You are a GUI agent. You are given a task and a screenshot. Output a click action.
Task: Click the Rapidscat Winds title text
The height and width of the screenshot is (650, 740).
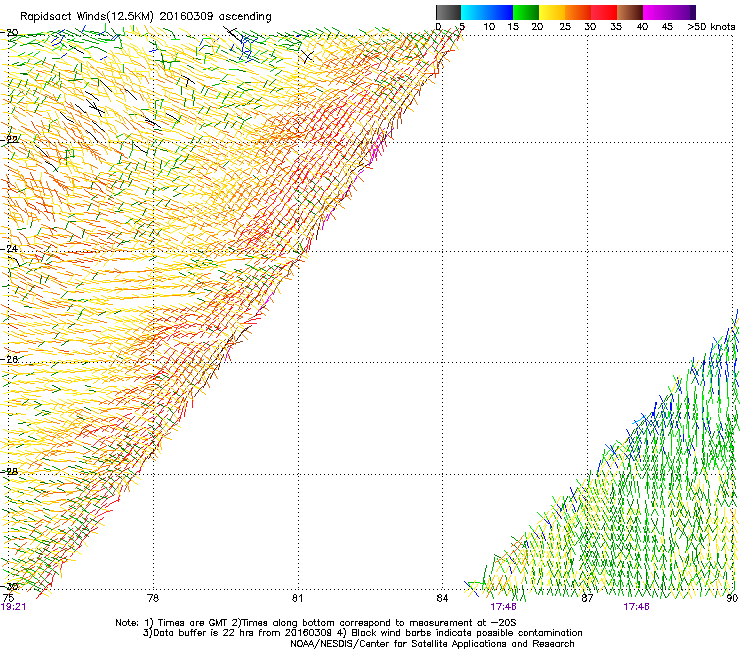[x=146, y=17]
